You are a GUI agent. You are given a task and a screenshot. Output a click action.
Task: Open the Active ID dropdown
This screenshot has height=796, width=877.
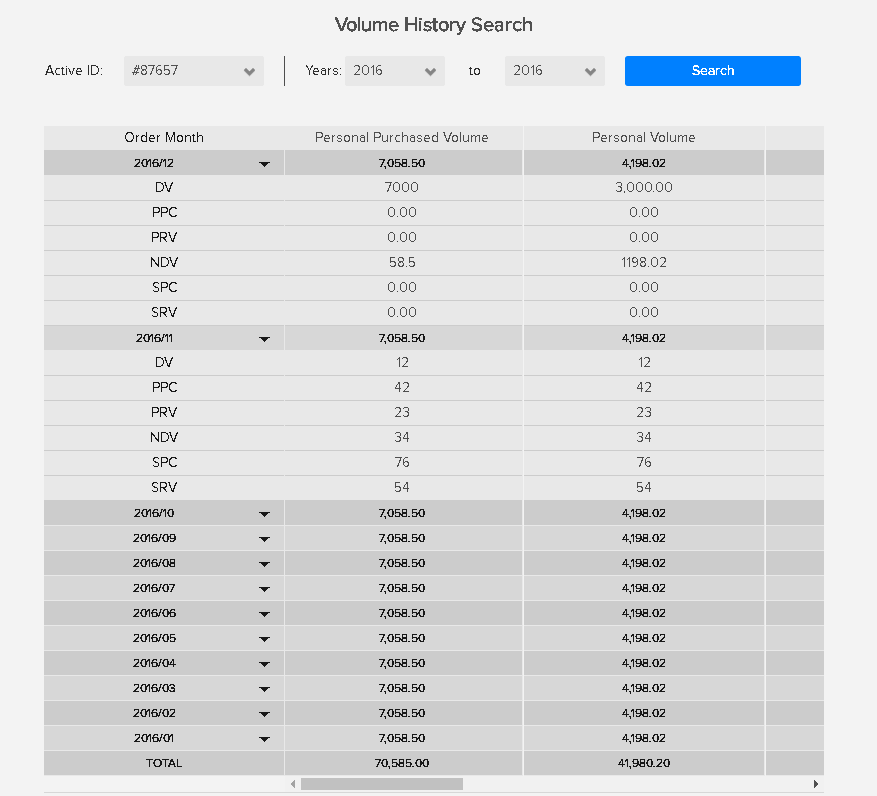tap(194, 71)
